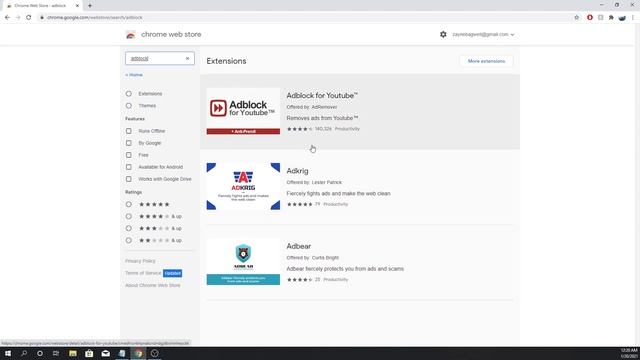Open the Extensions puzzle-piece menu
Viewport: 640px width, 360px height.
(x=611, y=18)
